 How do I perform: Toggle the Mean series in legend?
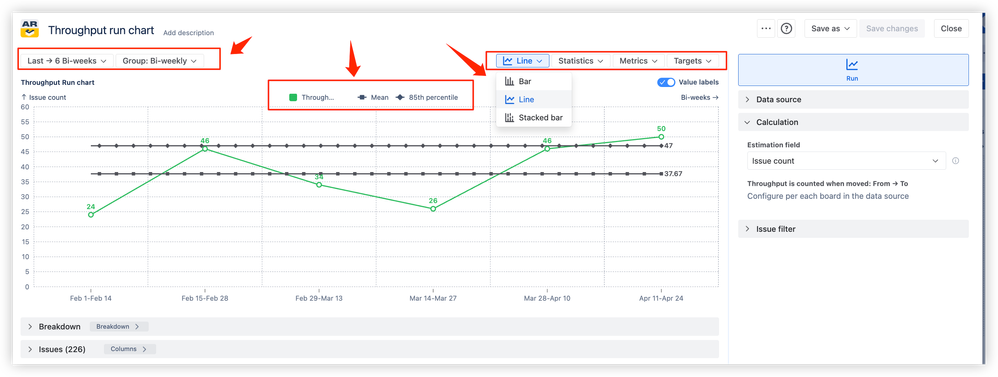(x=372, y=97)
